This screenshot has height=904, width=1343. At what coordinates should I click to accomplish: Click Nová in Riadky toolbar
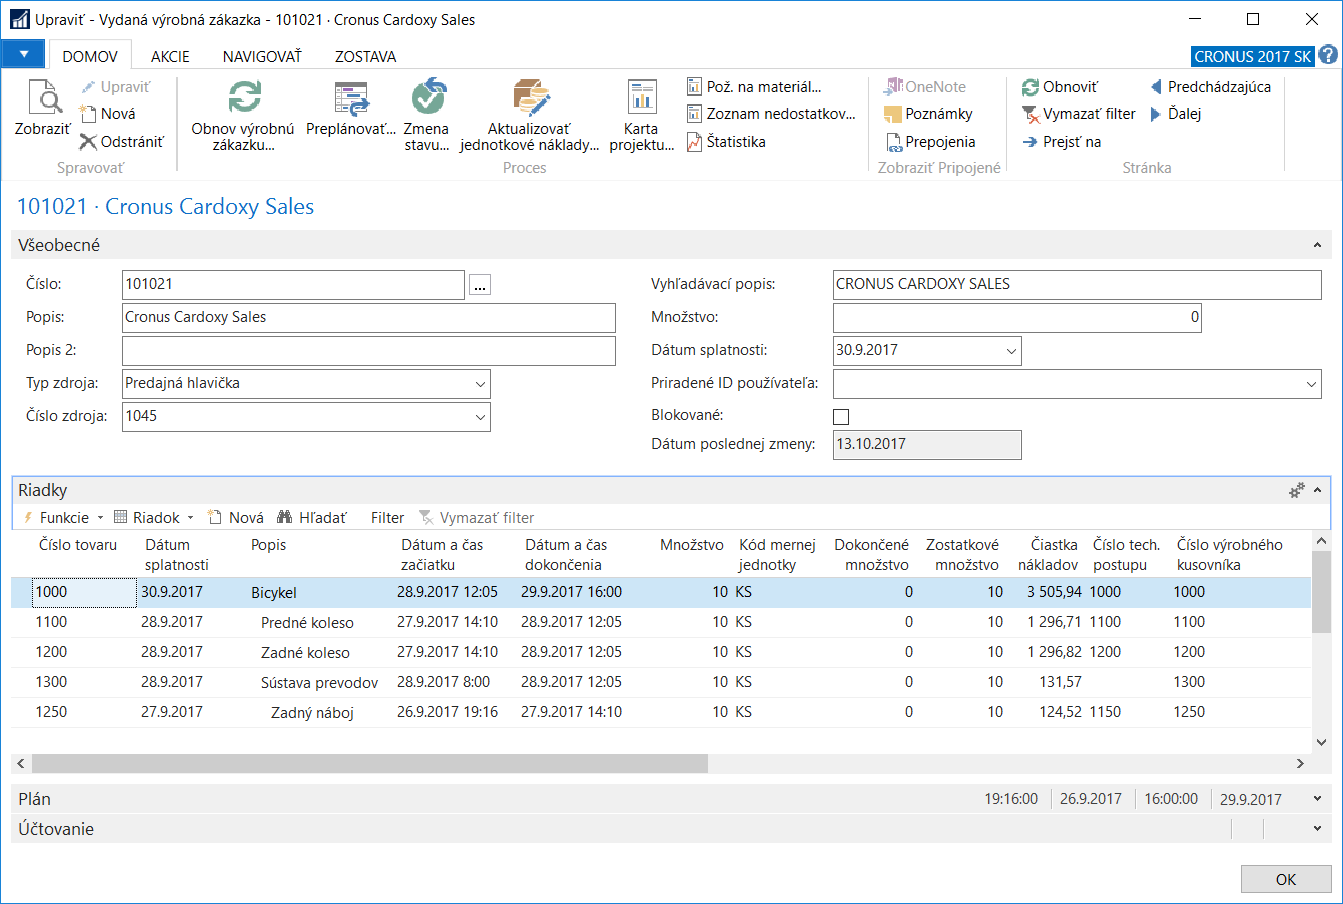(x=235, y=517)
